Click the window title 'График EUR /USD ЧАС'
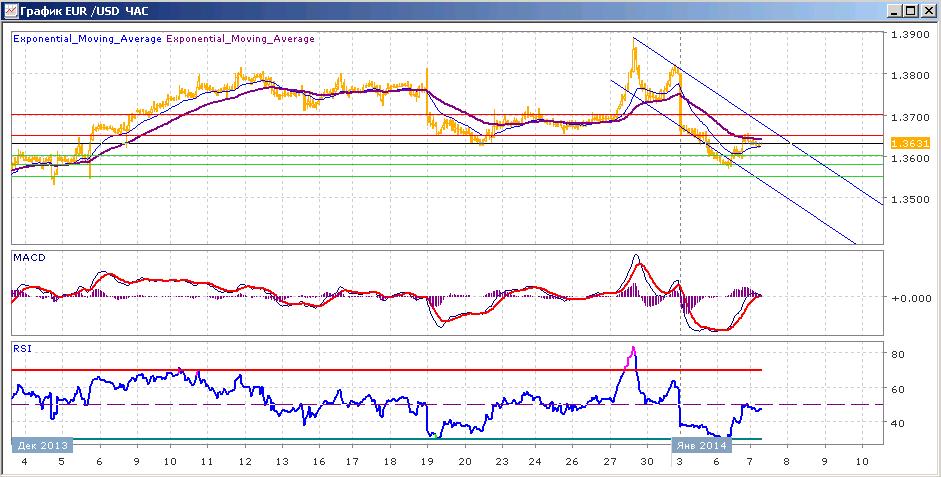The width and height of the screenshot is (941, 477). pyautogui.click(x=84, y=11)
